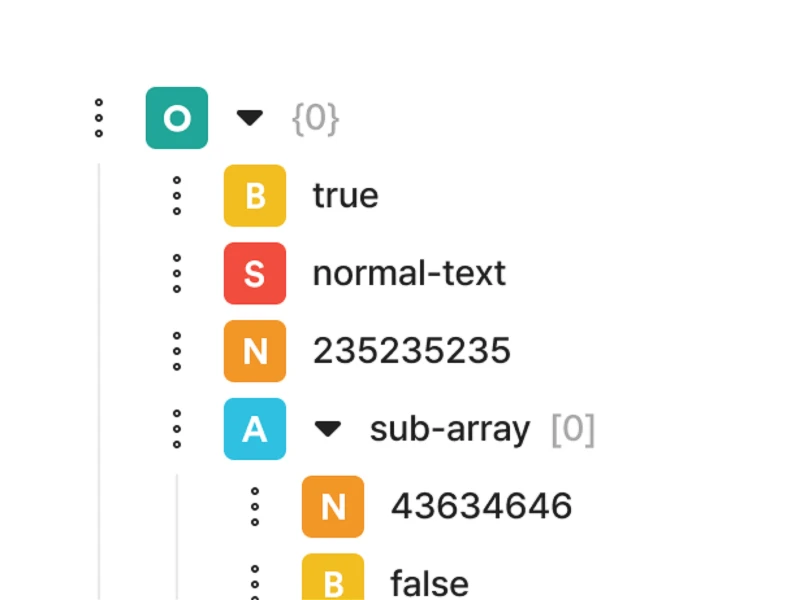
Task: Open options dots for true row
Action: point(177,195)
